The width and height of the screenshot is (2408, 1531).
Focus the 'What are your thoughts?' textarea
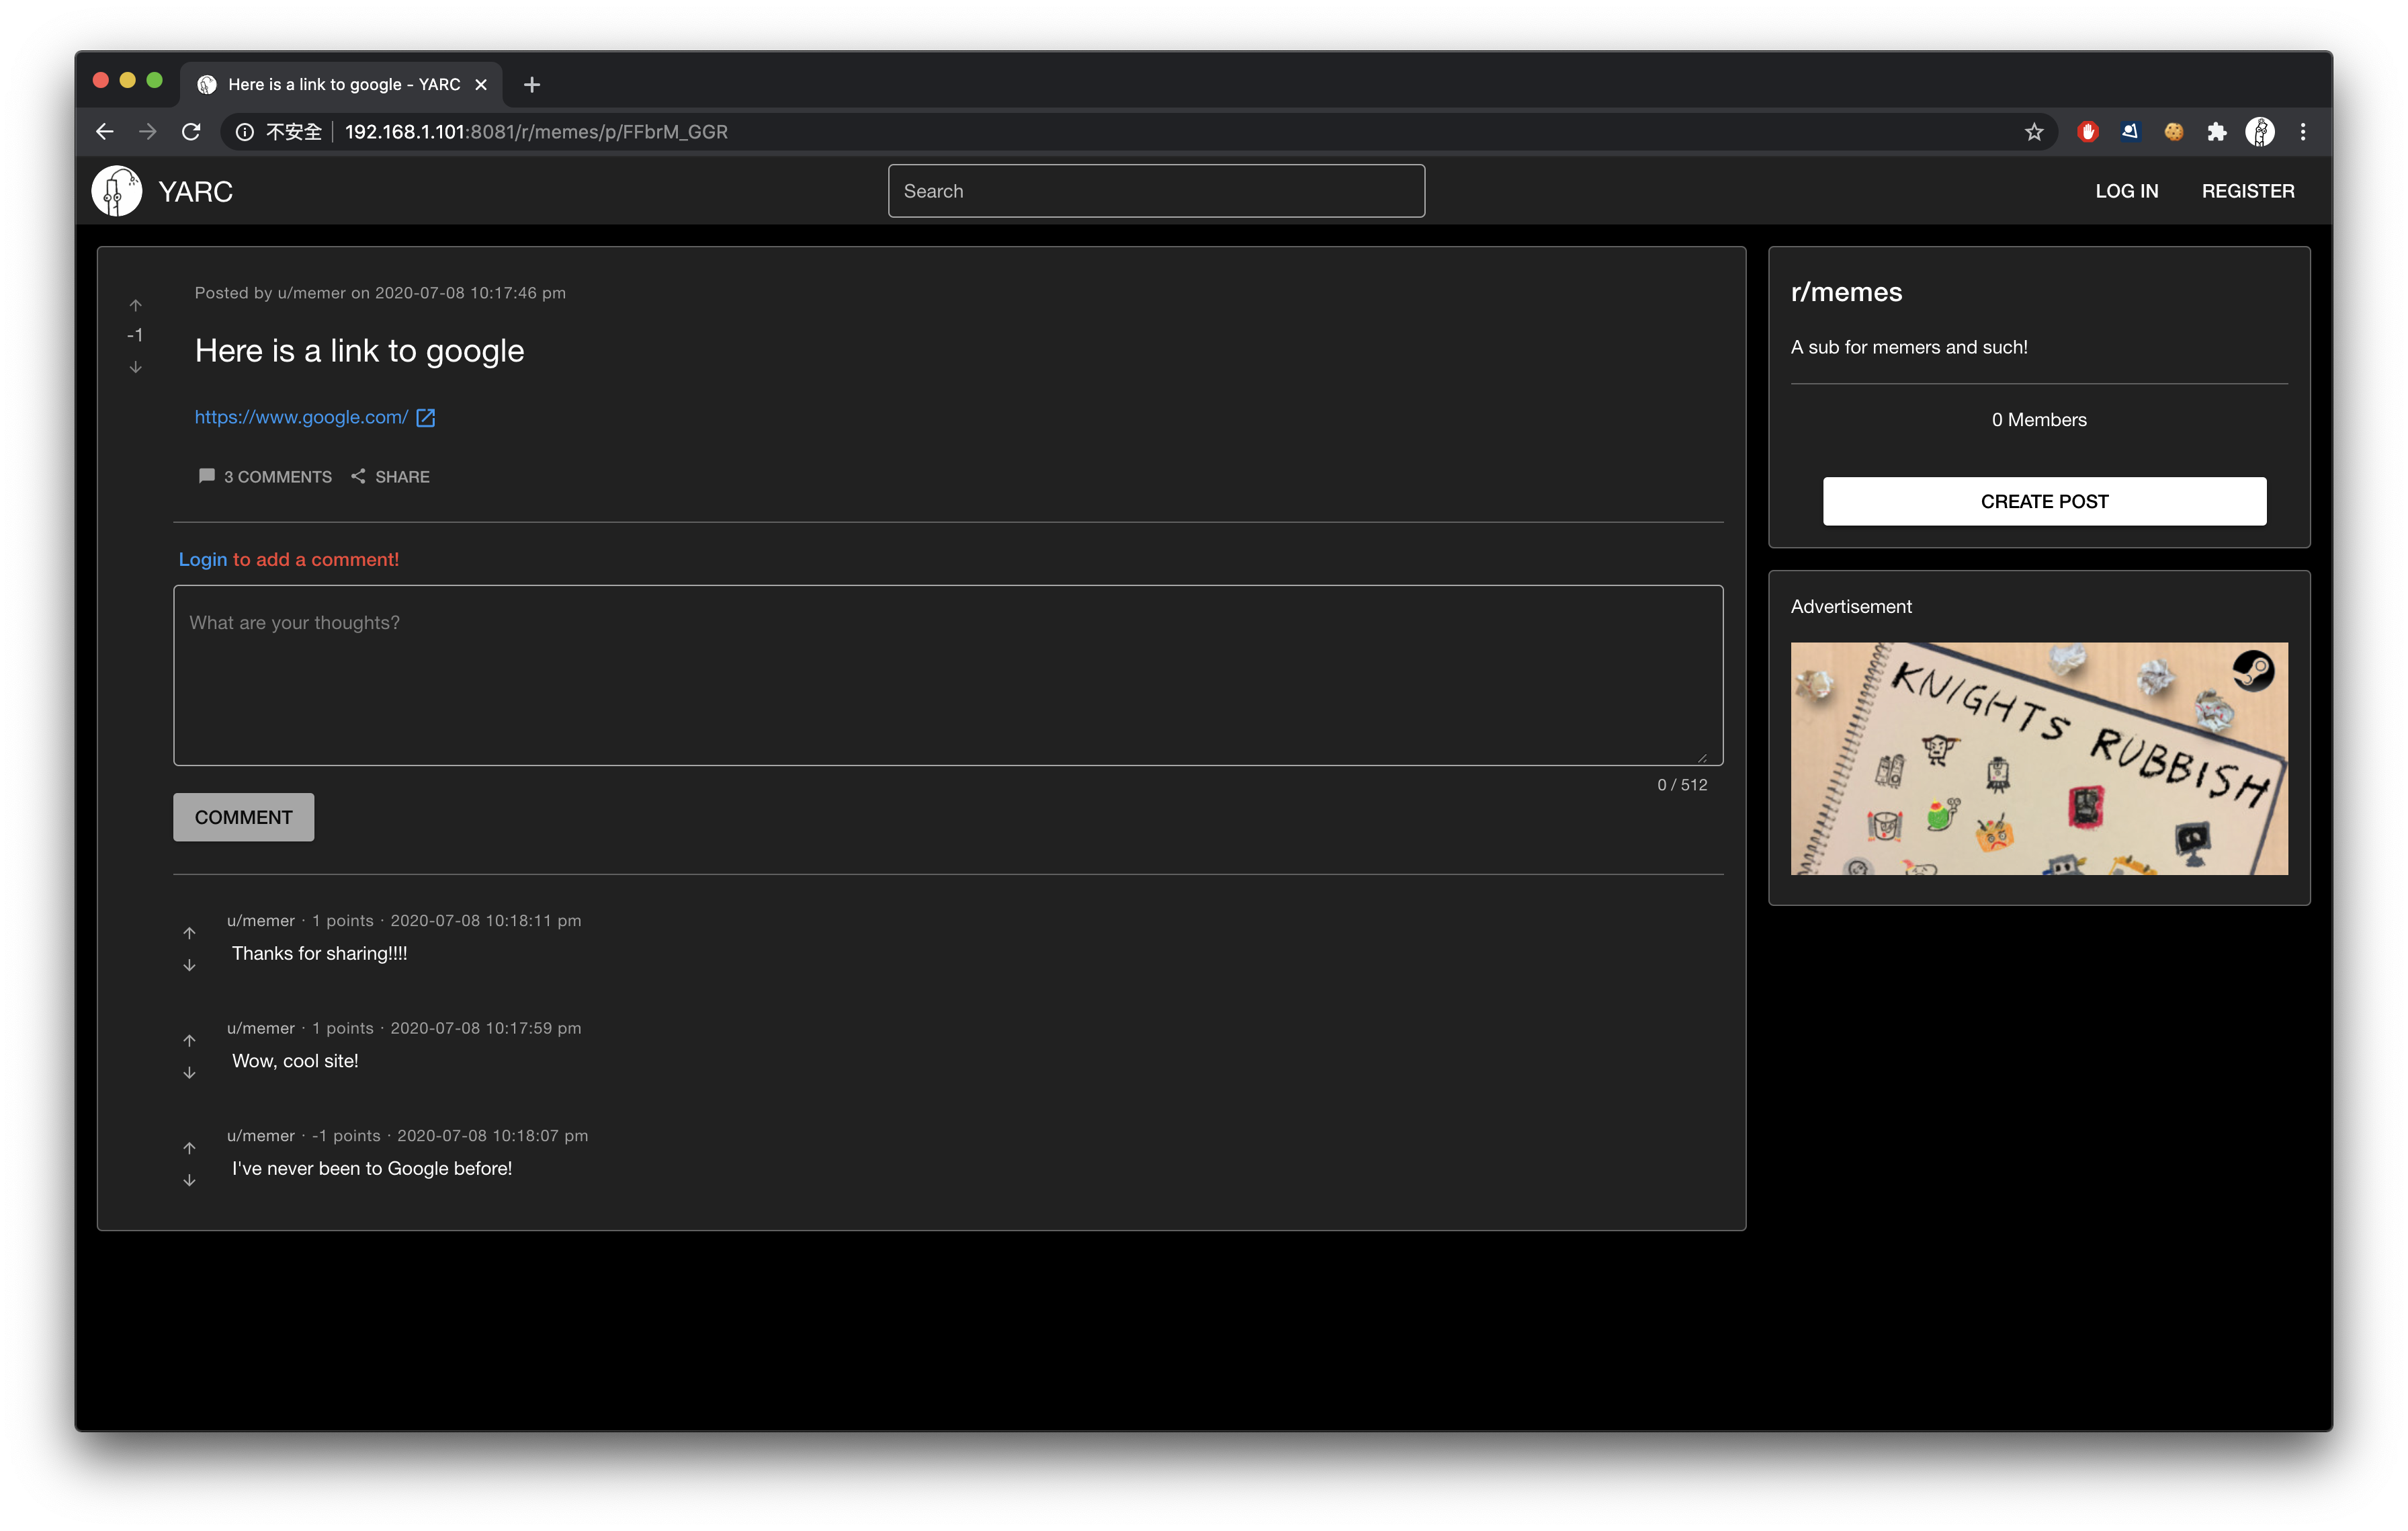pos(948,675)
